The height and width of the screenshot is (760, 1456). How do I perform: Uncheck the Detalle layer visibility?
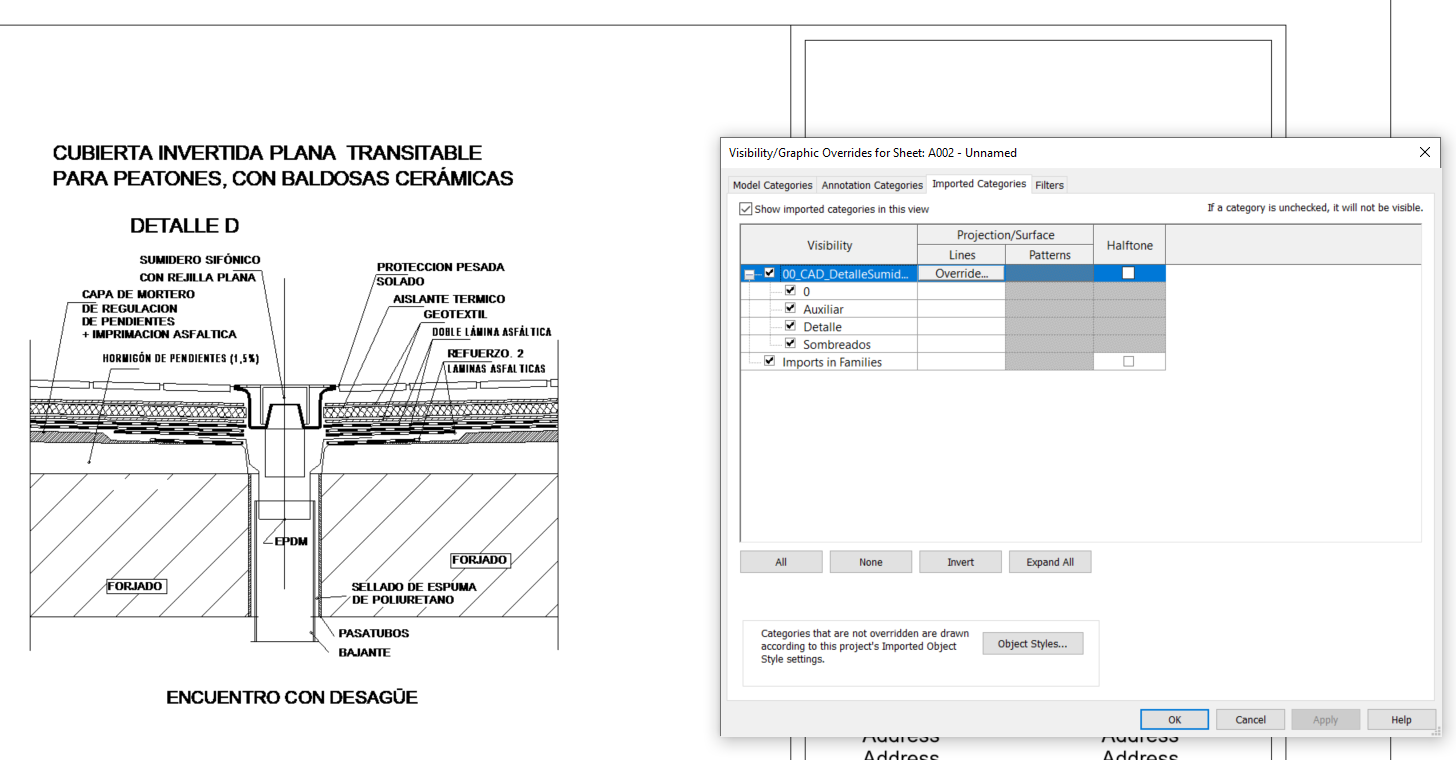tap(790, 326)
